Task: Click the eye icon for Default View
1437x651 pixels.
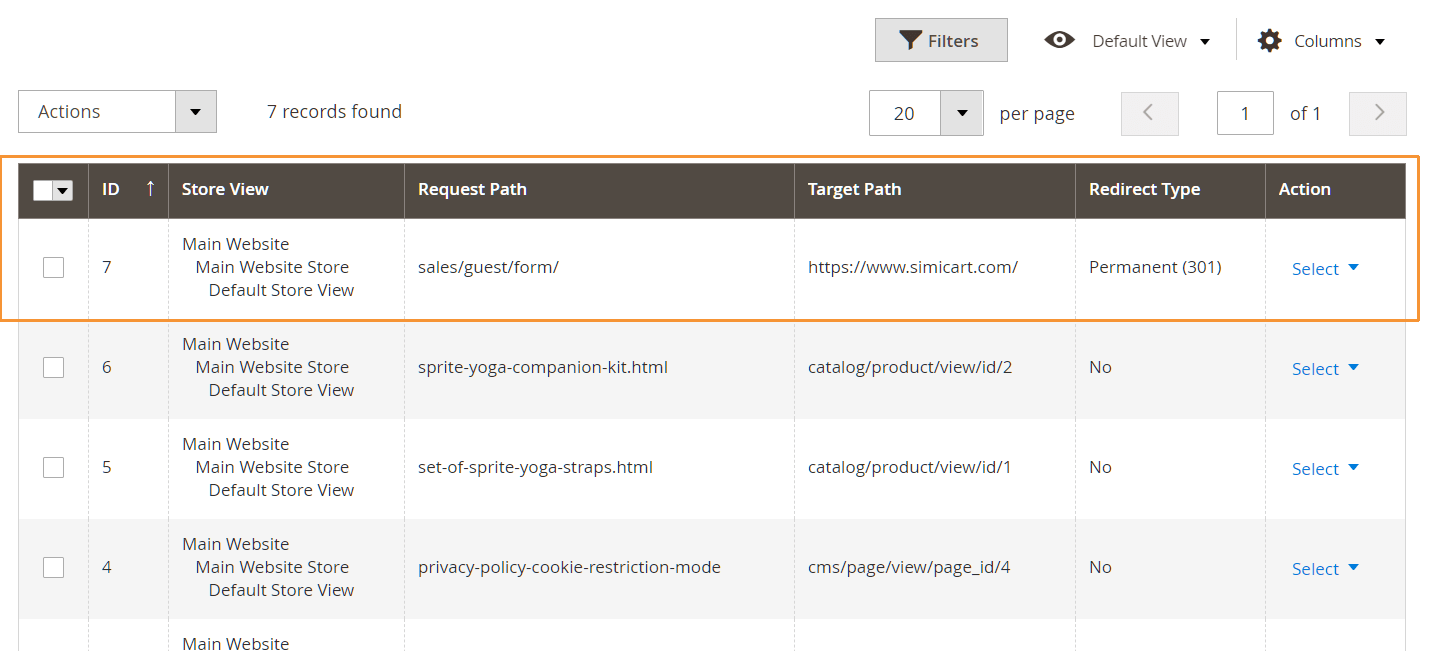Action: click(x=1059, y=40)
